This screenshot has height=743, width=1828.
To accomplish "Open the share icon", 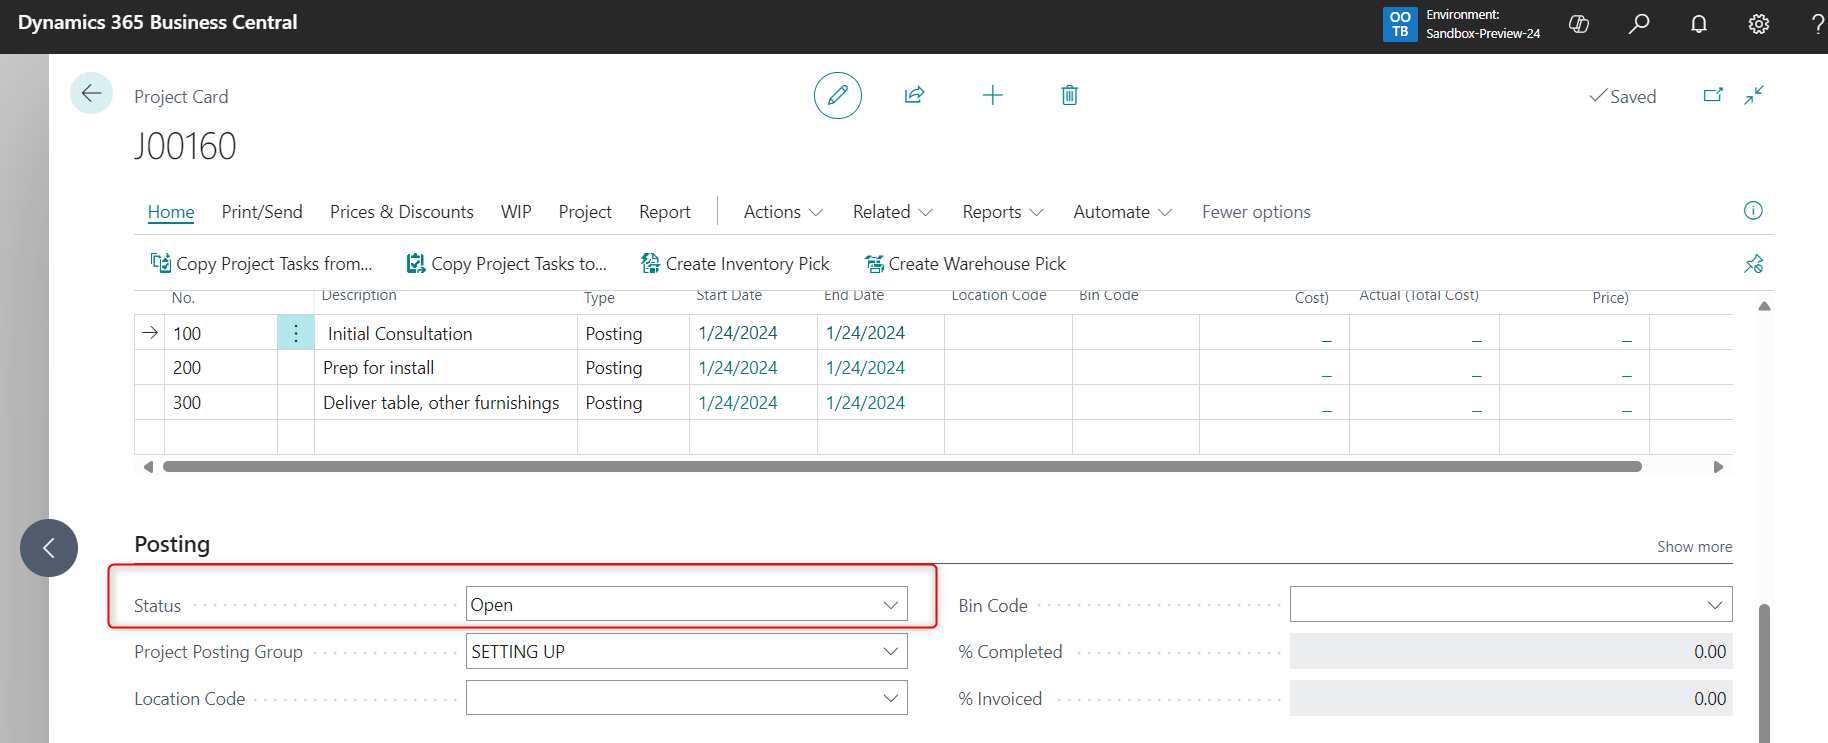I will (x=914, y=95).
